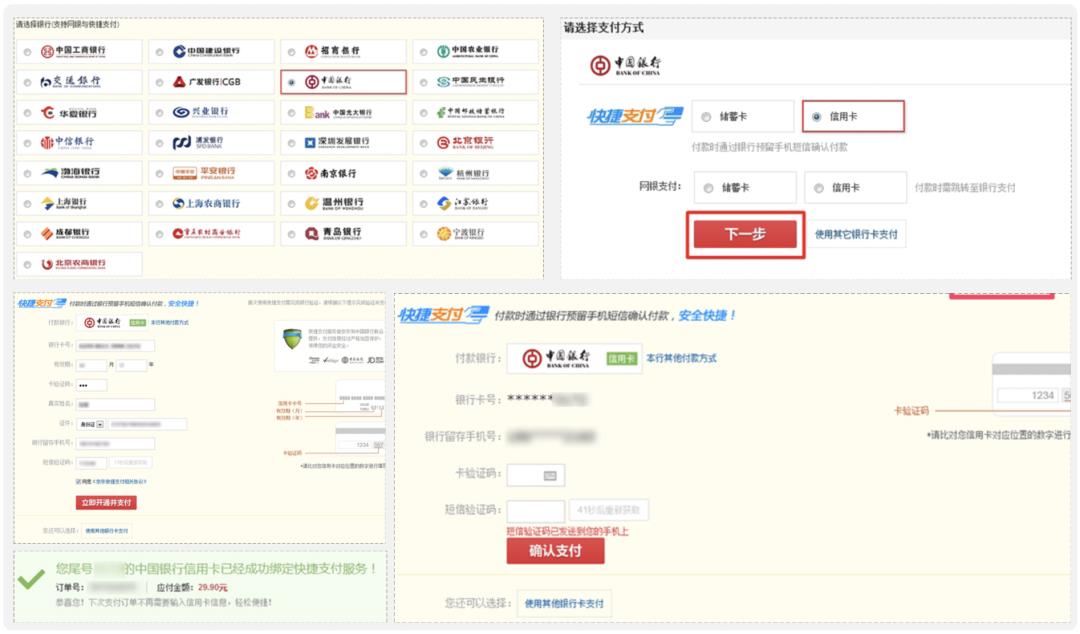Click the 中国银行 logo in the payment-method header
This screenshot has height=634, width=1080.
[625, 65]
